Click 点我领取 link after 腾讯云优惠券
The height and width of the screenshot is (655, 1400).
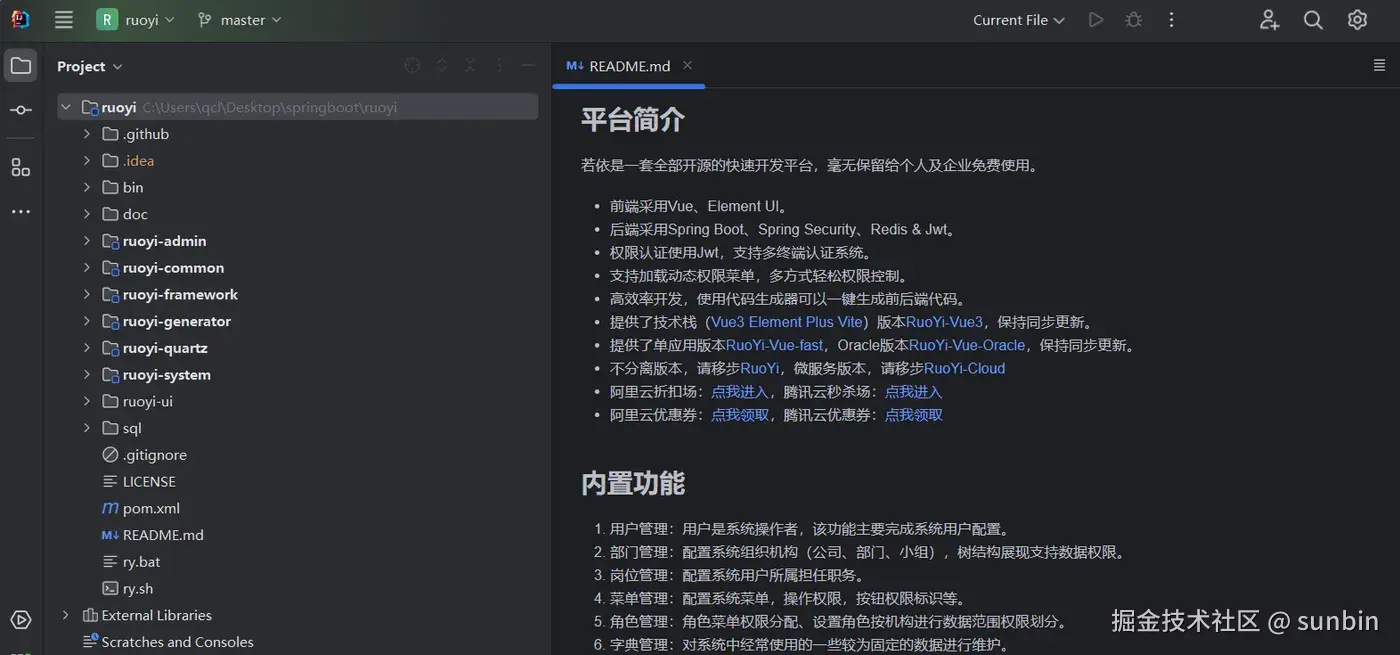click(x=914, y=414)
